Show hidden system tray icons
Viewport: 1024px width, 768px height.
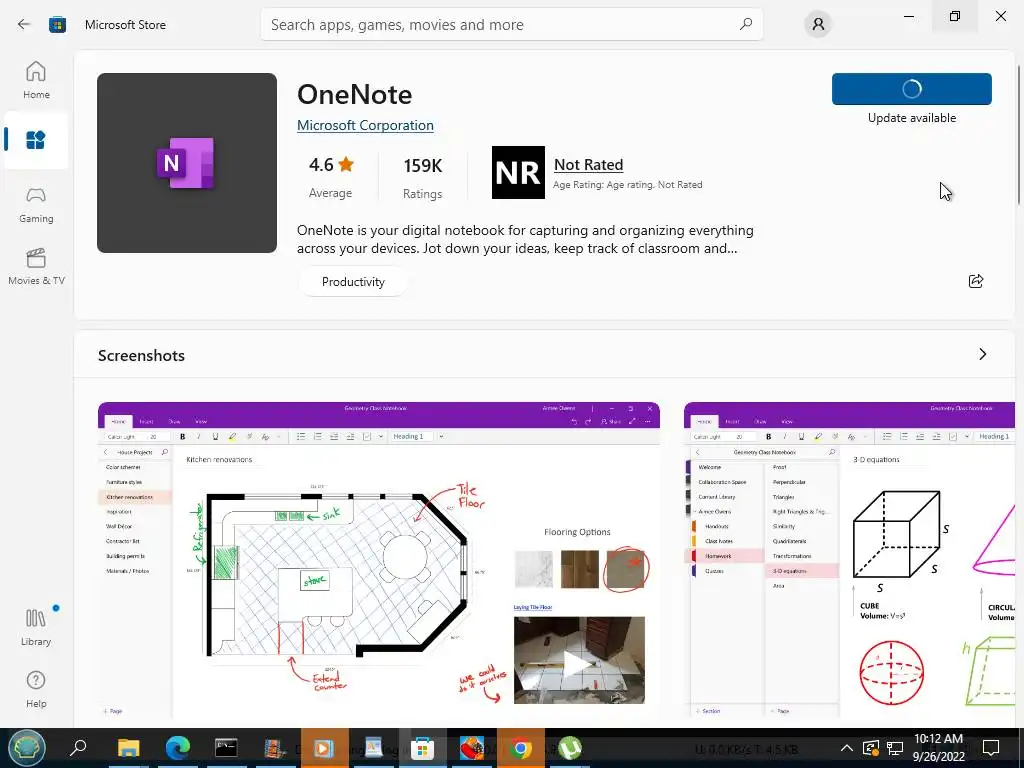pyautogui.click(x=846, y=748)
